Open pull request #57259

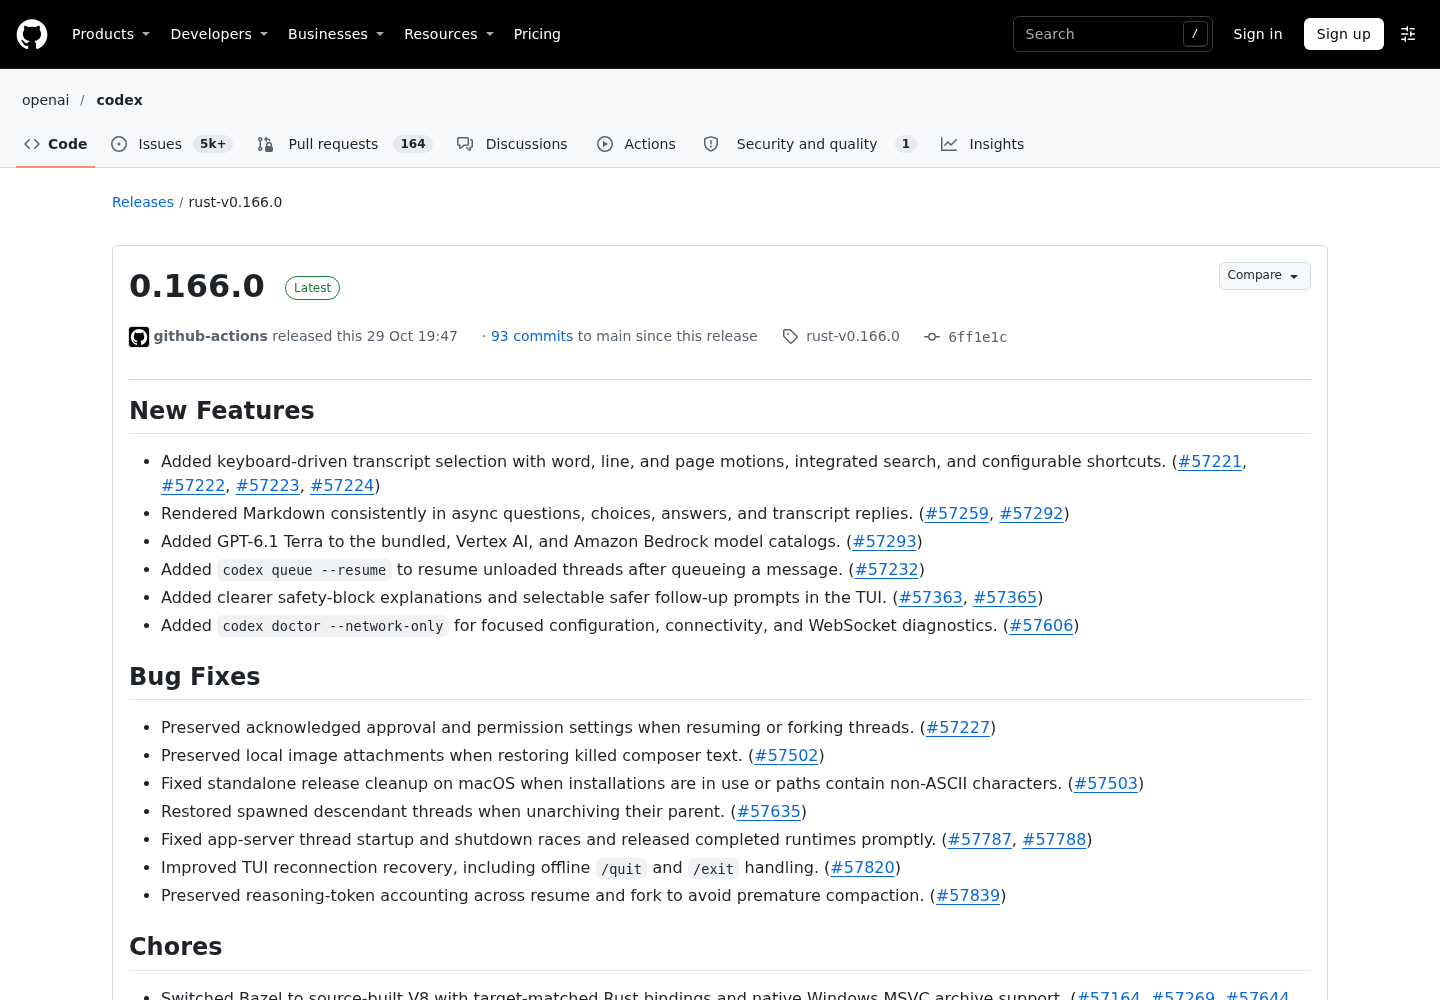point(957,513)
